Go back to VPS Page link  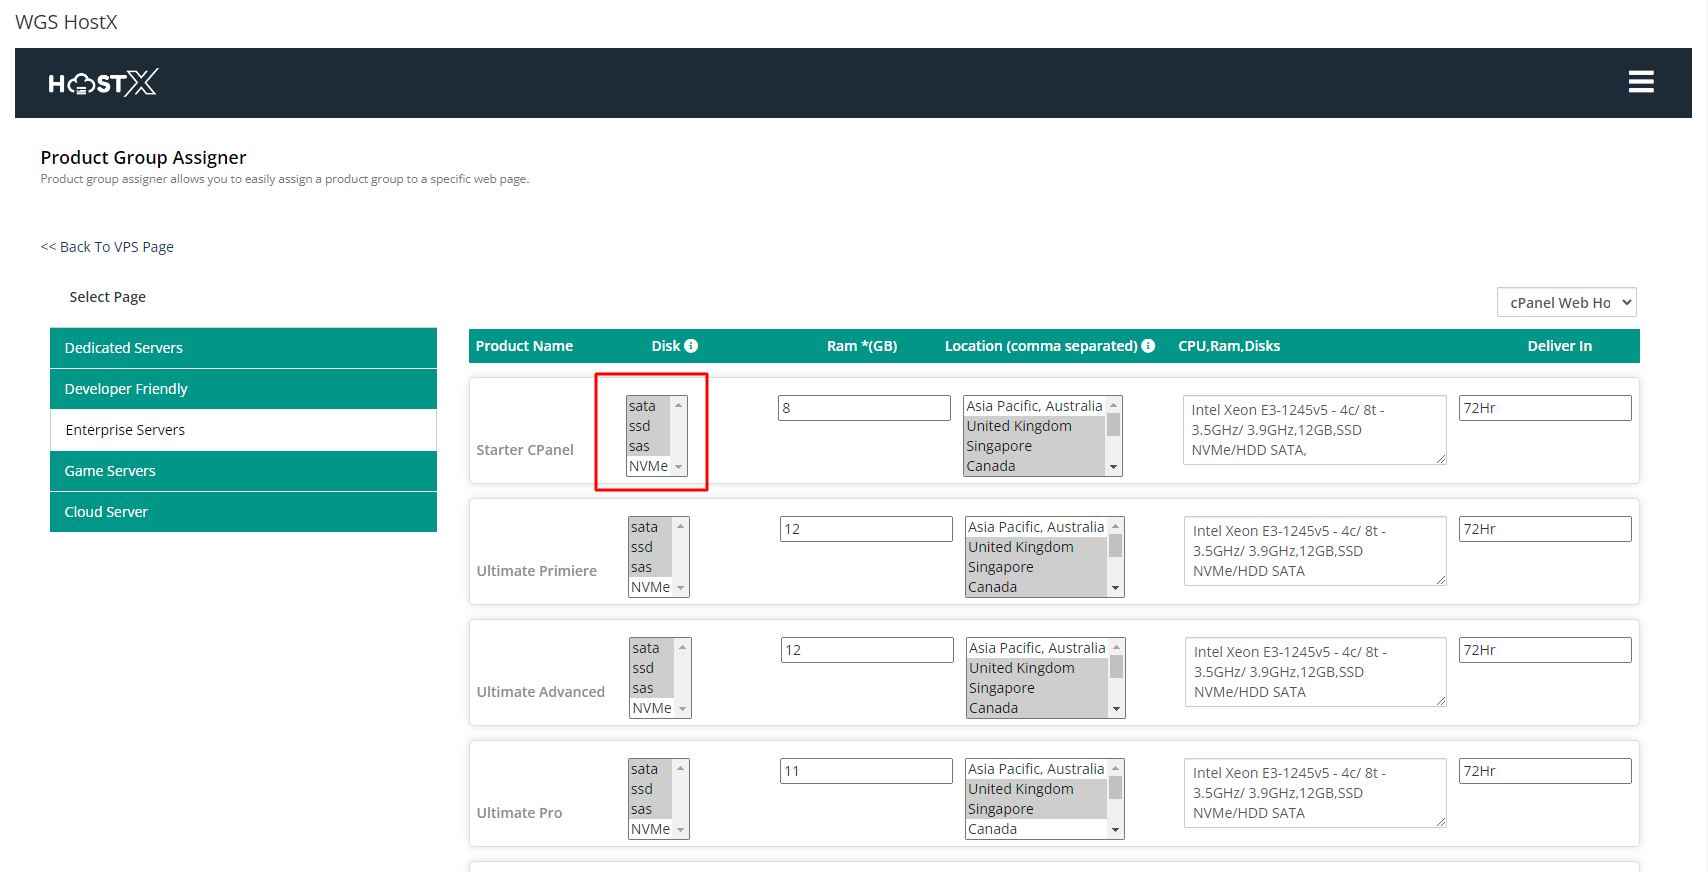[x=107, y=247]
